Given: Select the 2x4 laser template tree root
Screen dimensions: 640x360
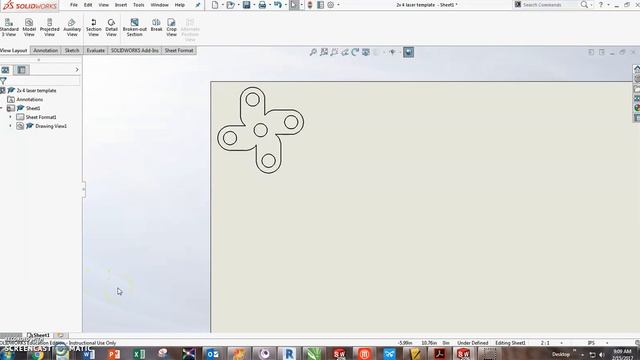Looking at the screenshot, I should 36,91.
